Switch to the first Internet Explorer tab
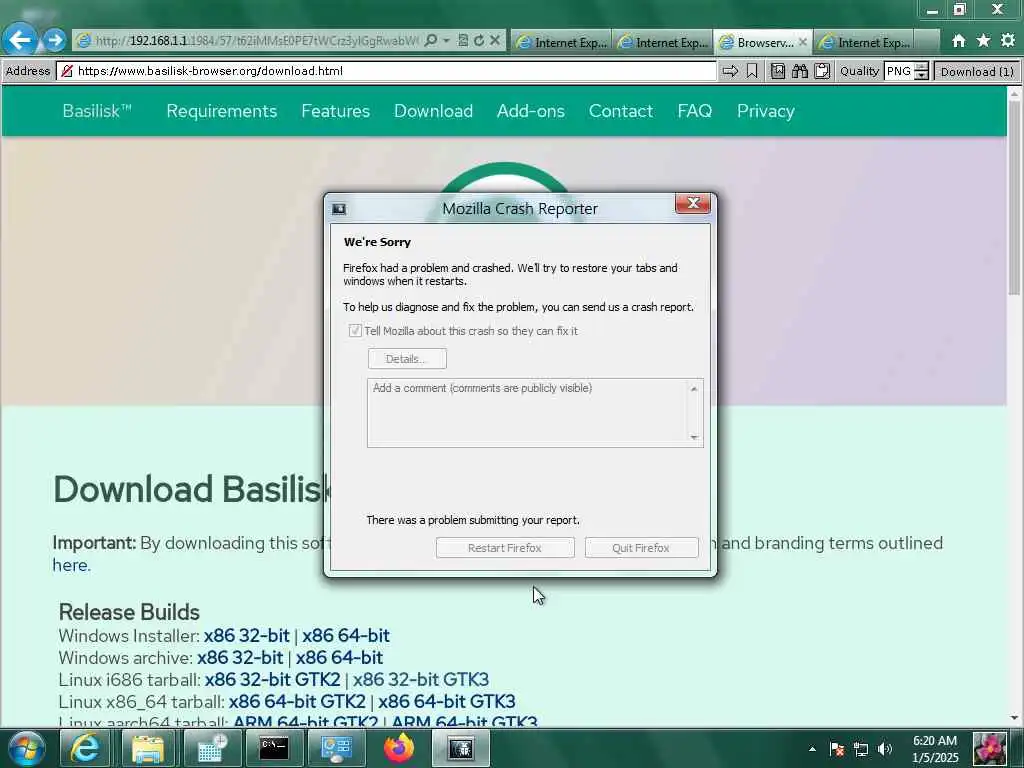This screenshot has height=768, width=1024. coord(562,42)
